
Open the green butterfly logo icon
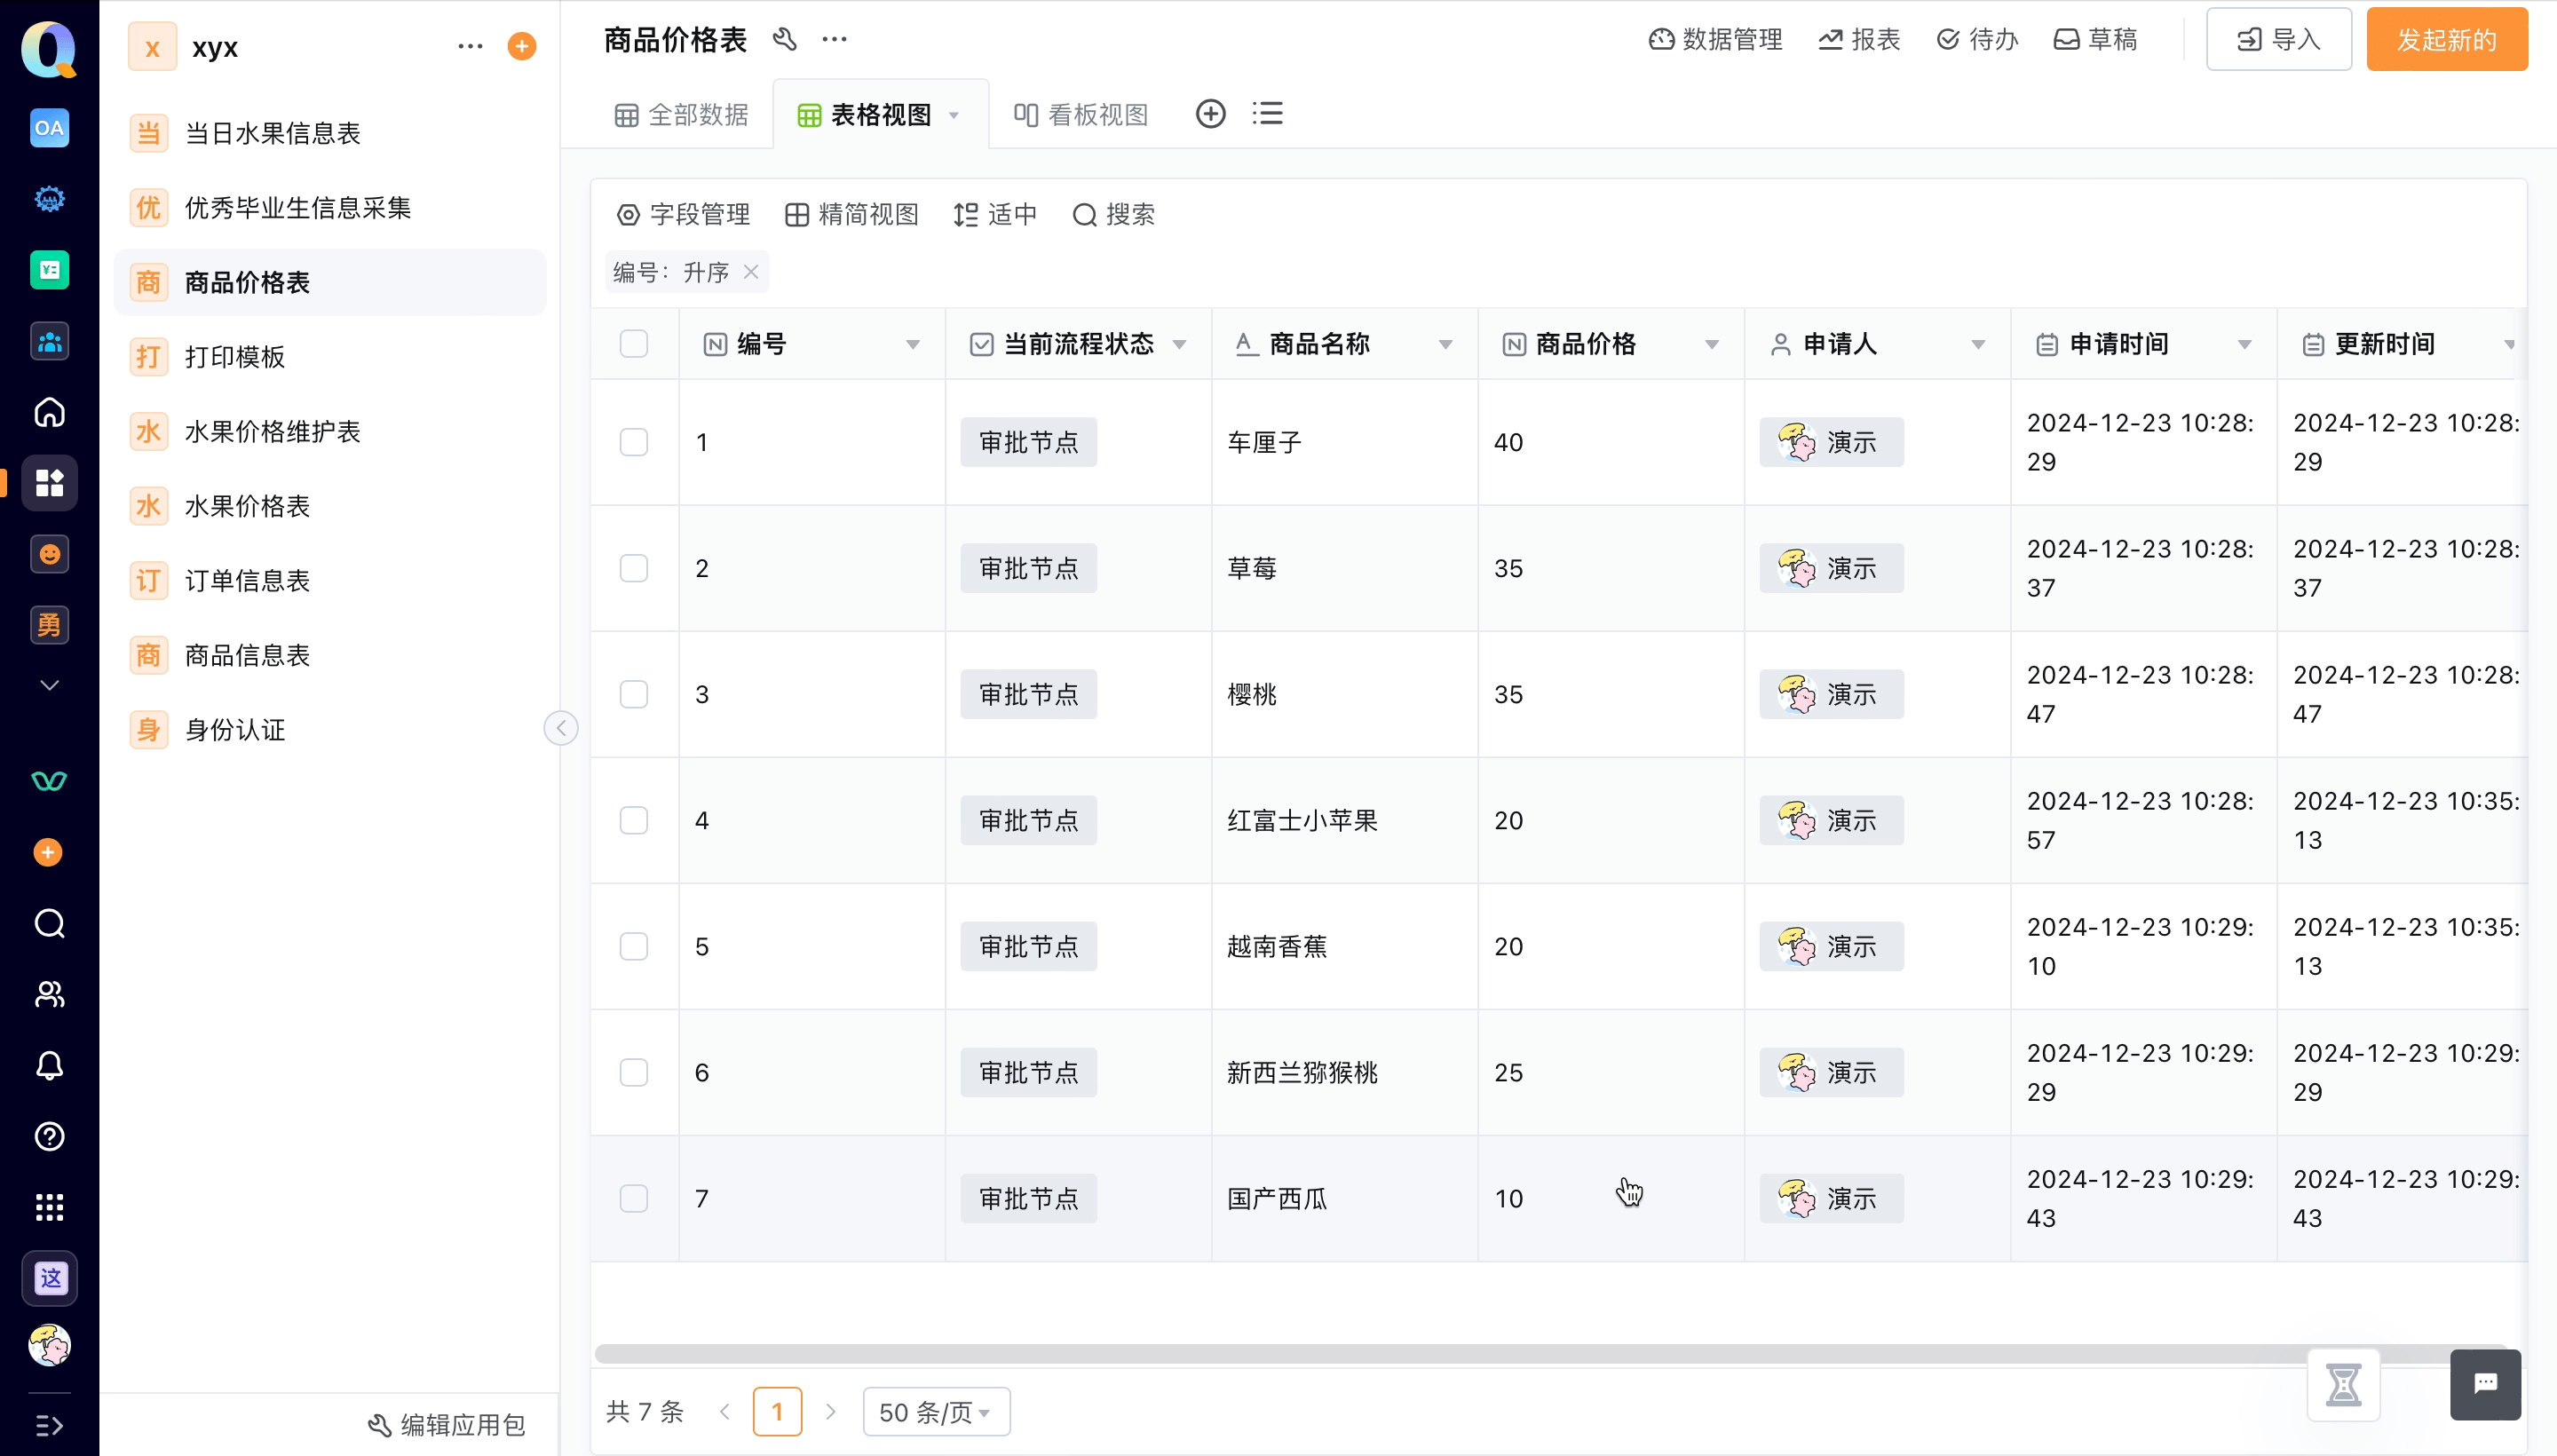pyautogui.click(x=49, y=781)
